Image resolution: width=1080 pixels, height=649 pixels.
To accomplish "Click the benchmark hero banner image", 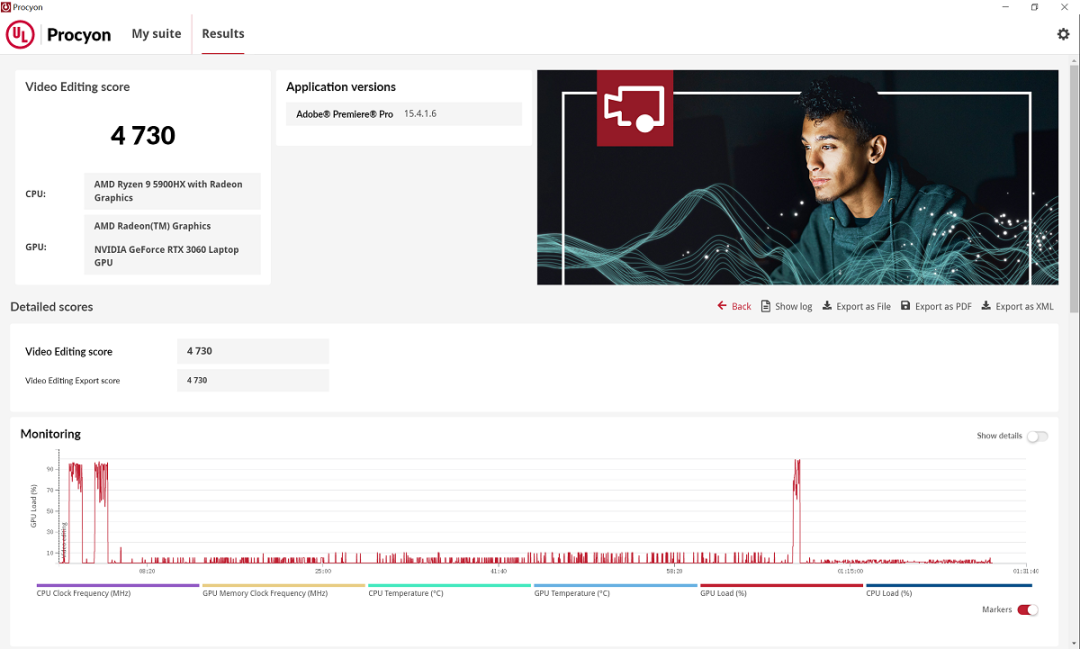I will tap(798, 177).
